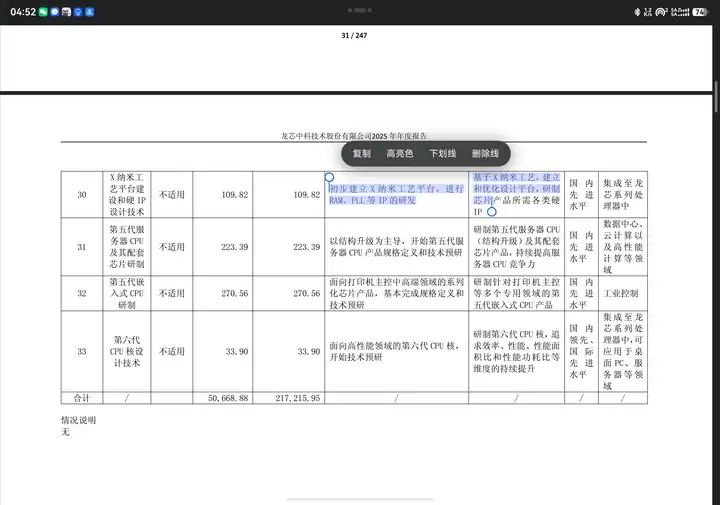The image size is (720, 505).
Task: Click text 面向打印机主控中高端领域的系列化芯片产品
Action: pos(397,287)
